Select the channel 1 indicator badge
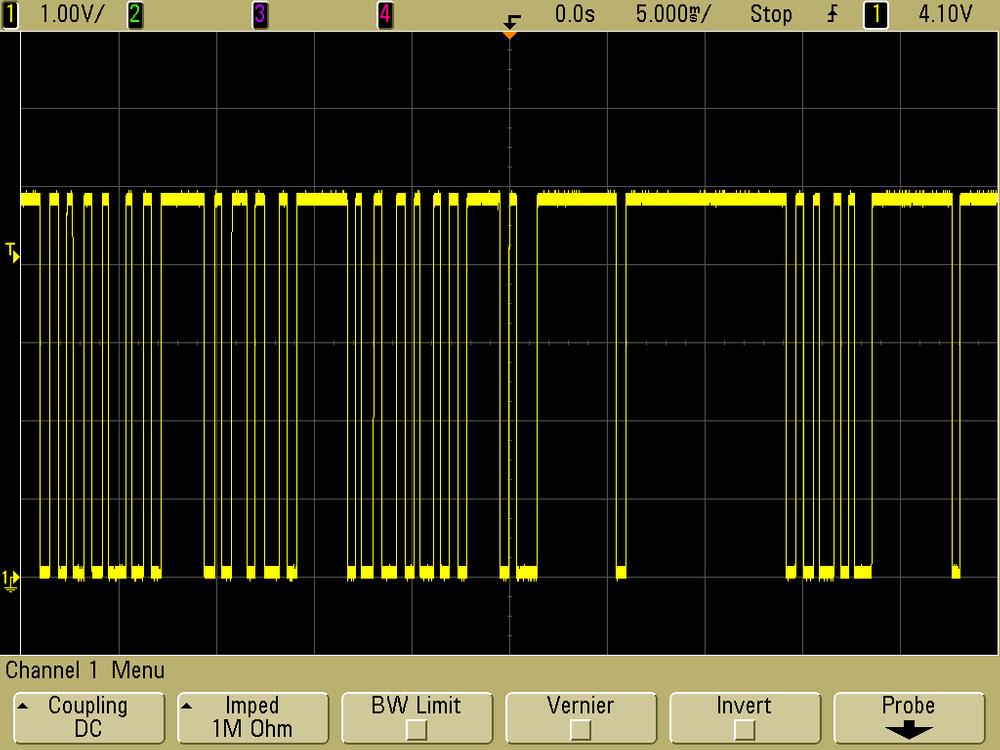1000x750 pixels. [x=11, y=14]
